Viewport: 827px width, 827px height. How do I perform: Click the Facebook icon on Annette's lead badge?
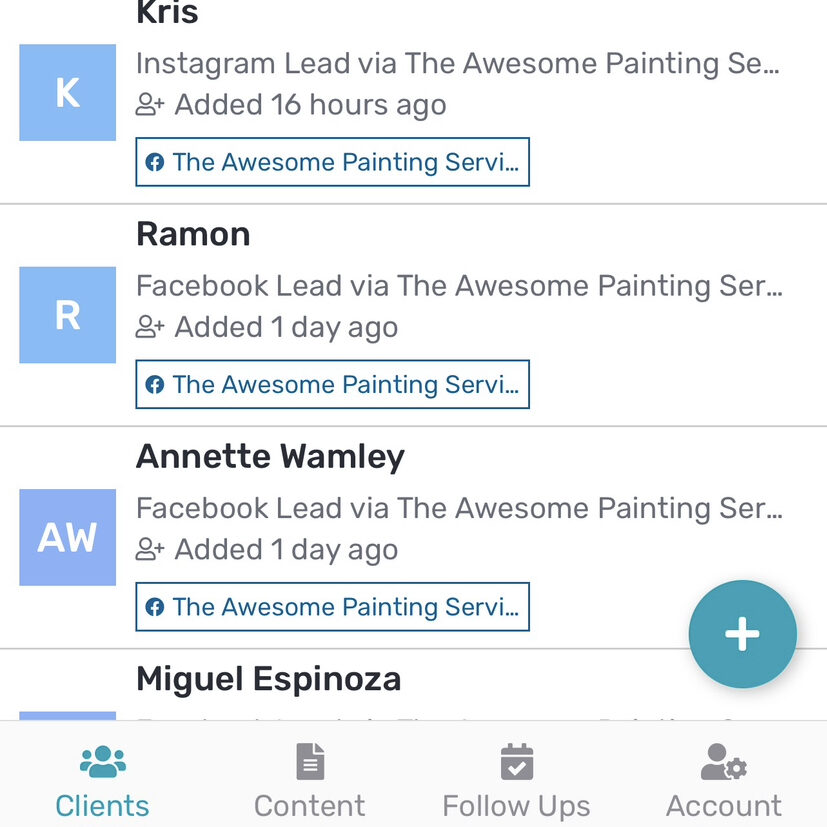[155, 607]
